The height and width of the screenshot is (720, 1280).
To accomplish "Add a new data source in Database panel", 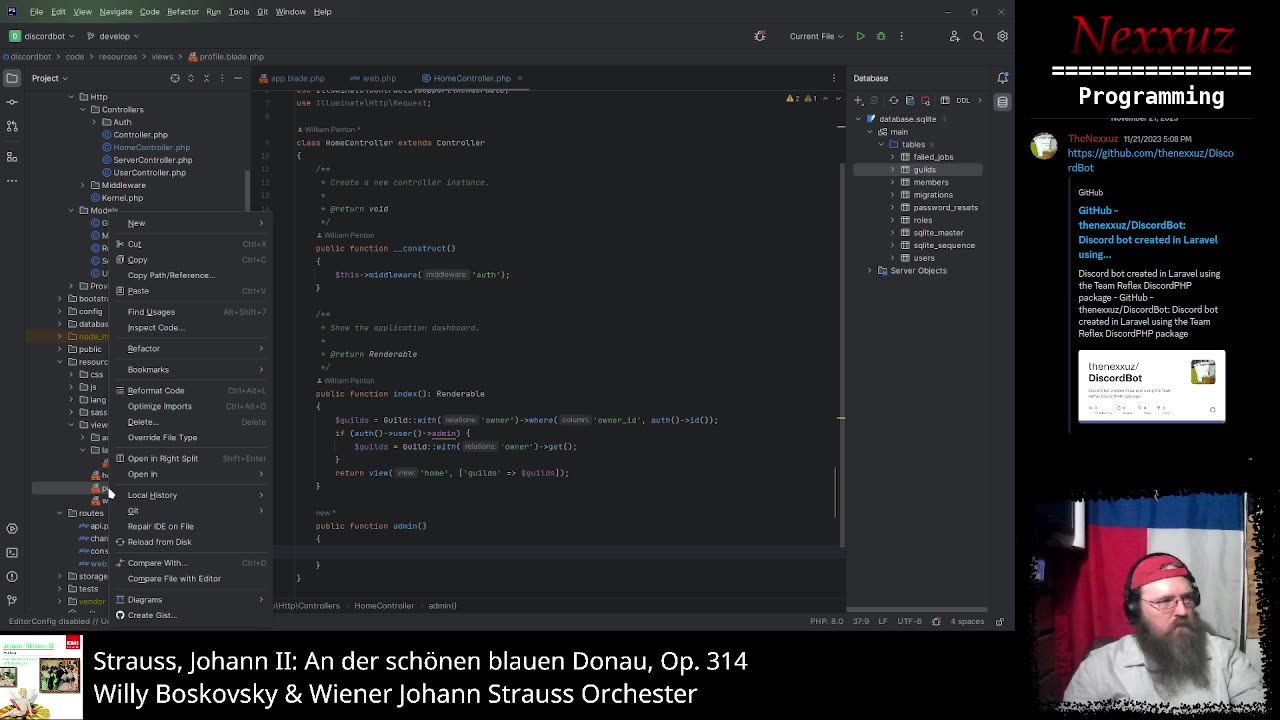I will point(858,100).
